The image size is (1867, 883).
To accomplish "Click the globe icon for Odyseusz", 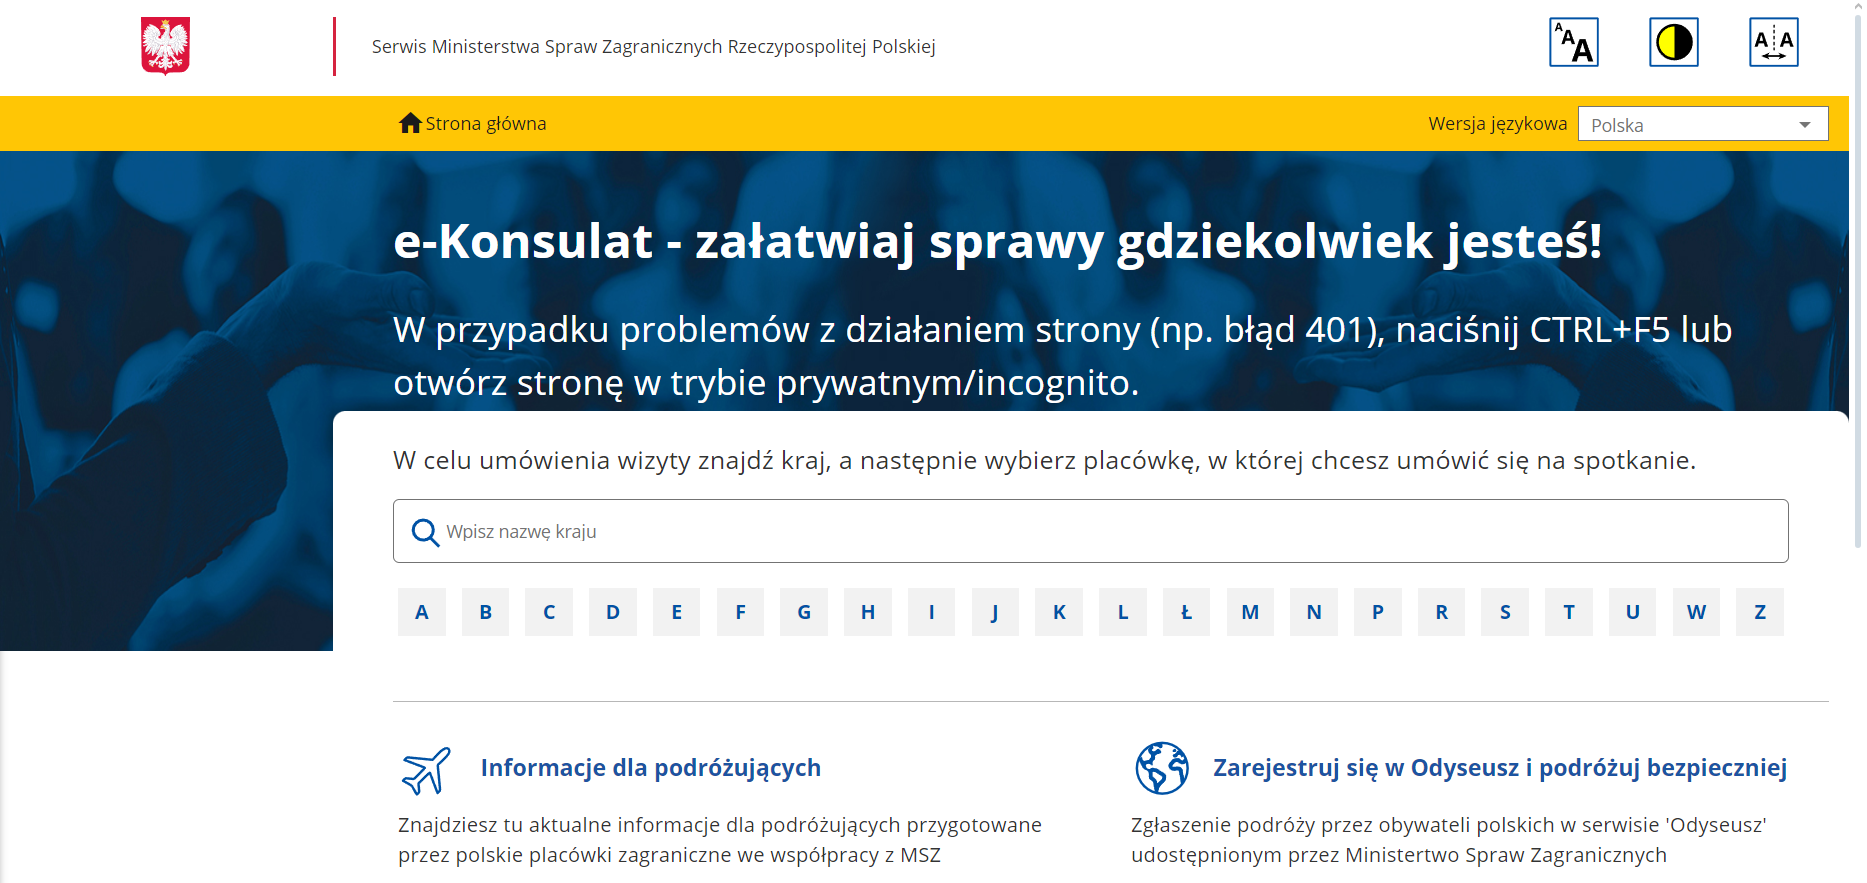I will [1161, 768].
